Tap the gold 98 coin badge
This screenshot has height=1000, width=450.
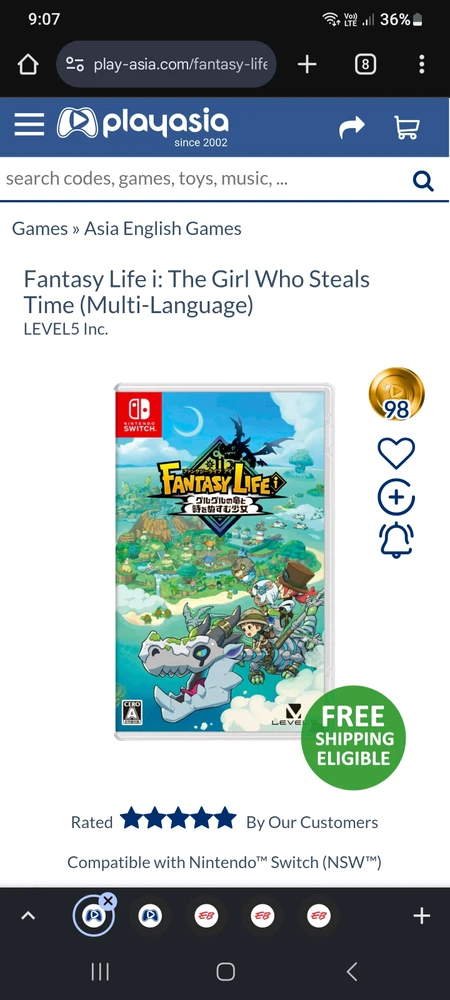click(x=396, y=394)
